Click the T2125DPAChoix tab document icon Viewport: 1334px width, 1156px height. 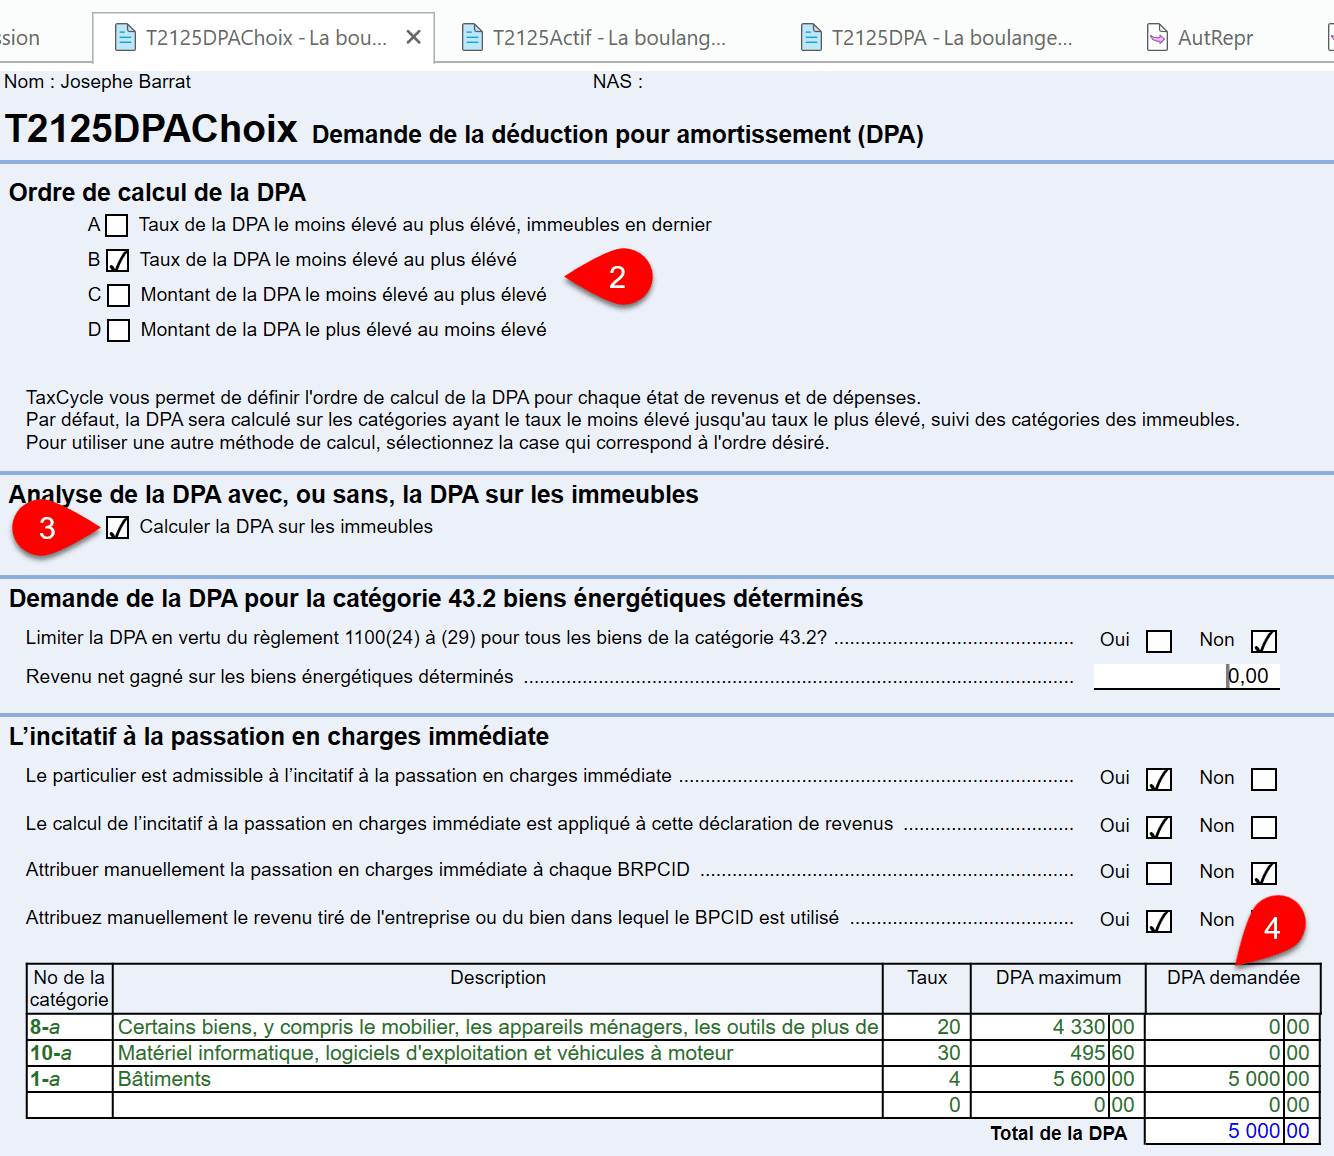coord(125,38)
